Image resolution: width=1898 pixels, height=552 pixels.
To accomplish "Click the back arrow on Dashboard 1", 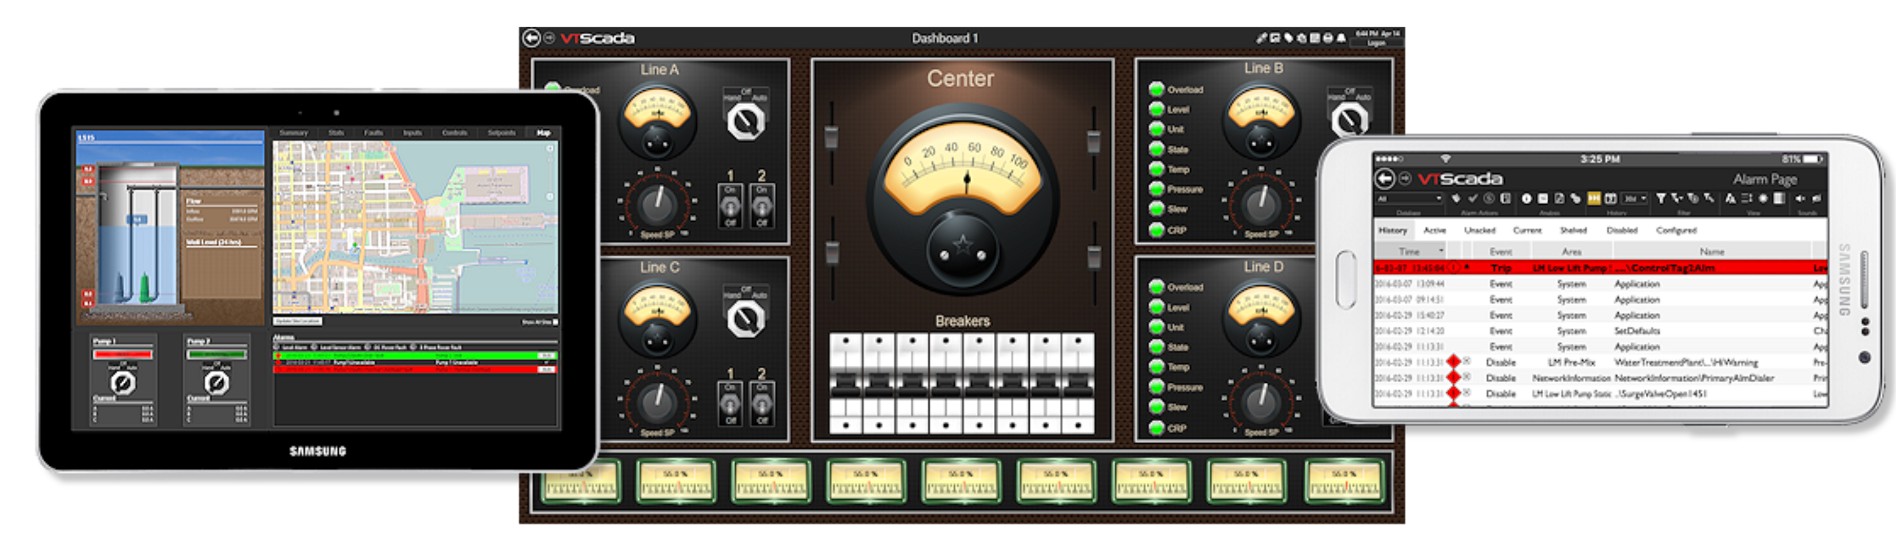I will coord(531,38).
